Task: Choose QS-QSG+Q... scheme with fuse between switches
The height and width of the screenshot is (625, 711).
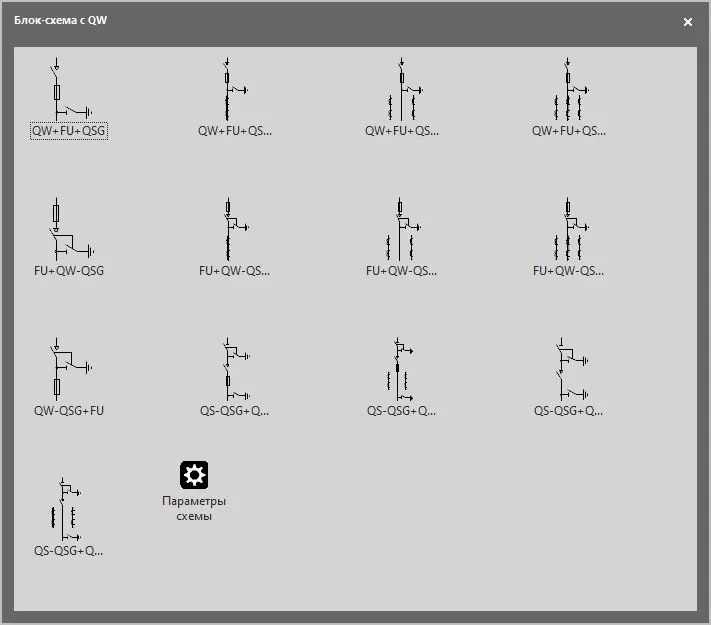Action: point(234,370)
